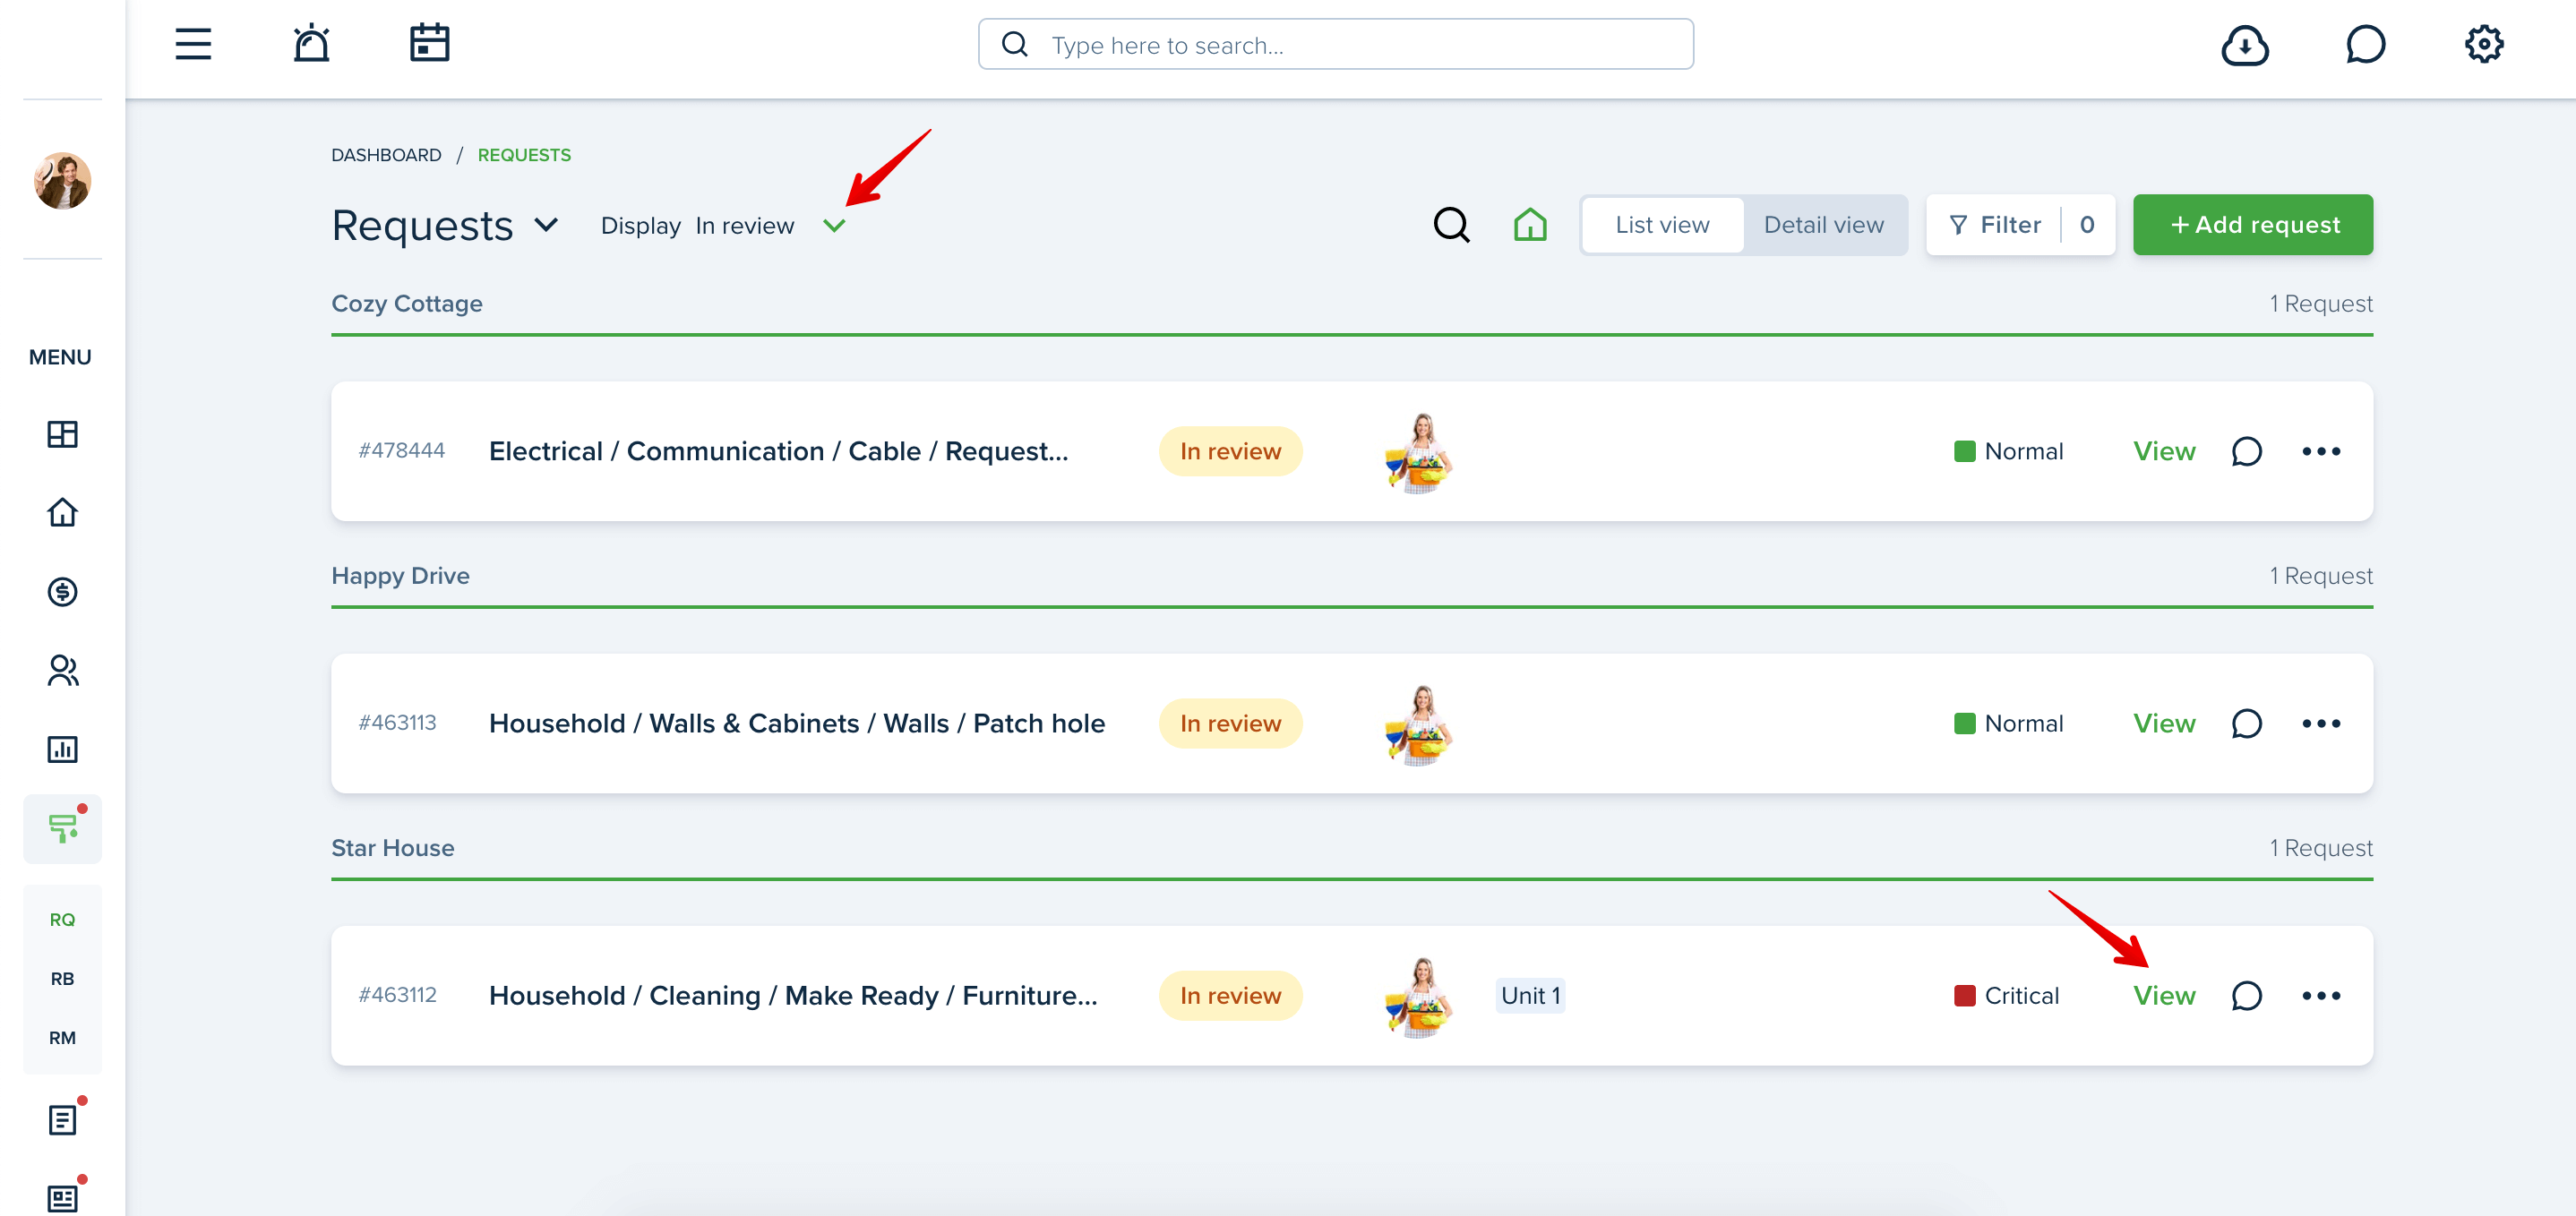Click the In review badge on request #463113

1230,723
